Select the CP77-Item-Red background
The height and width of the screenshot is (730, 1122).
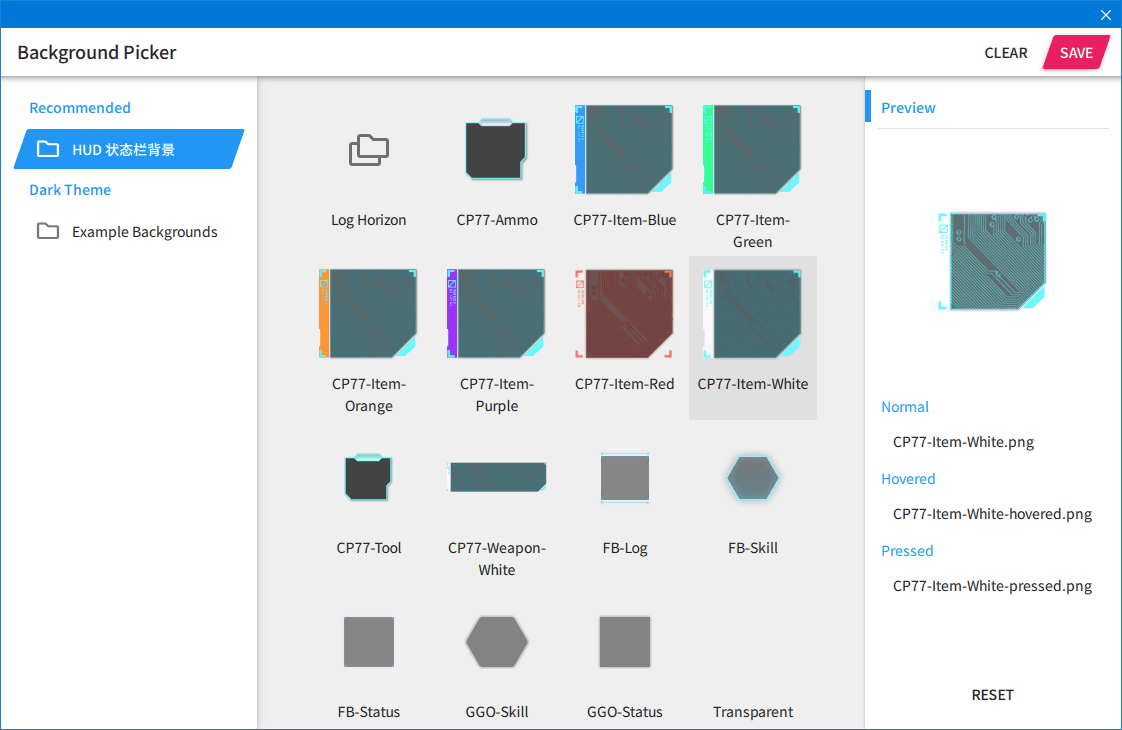coord(624,313)
